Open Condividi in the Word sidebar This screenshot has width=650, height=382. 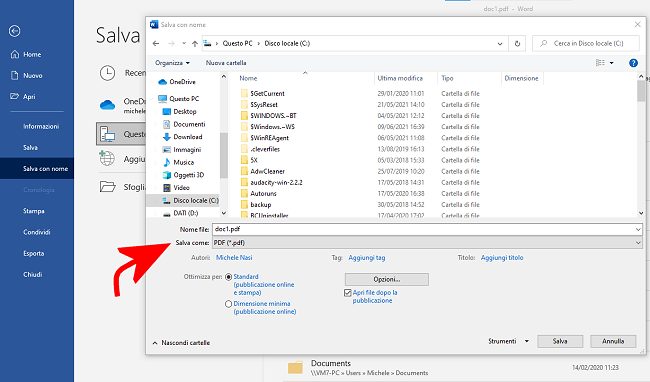click(36, 232)
